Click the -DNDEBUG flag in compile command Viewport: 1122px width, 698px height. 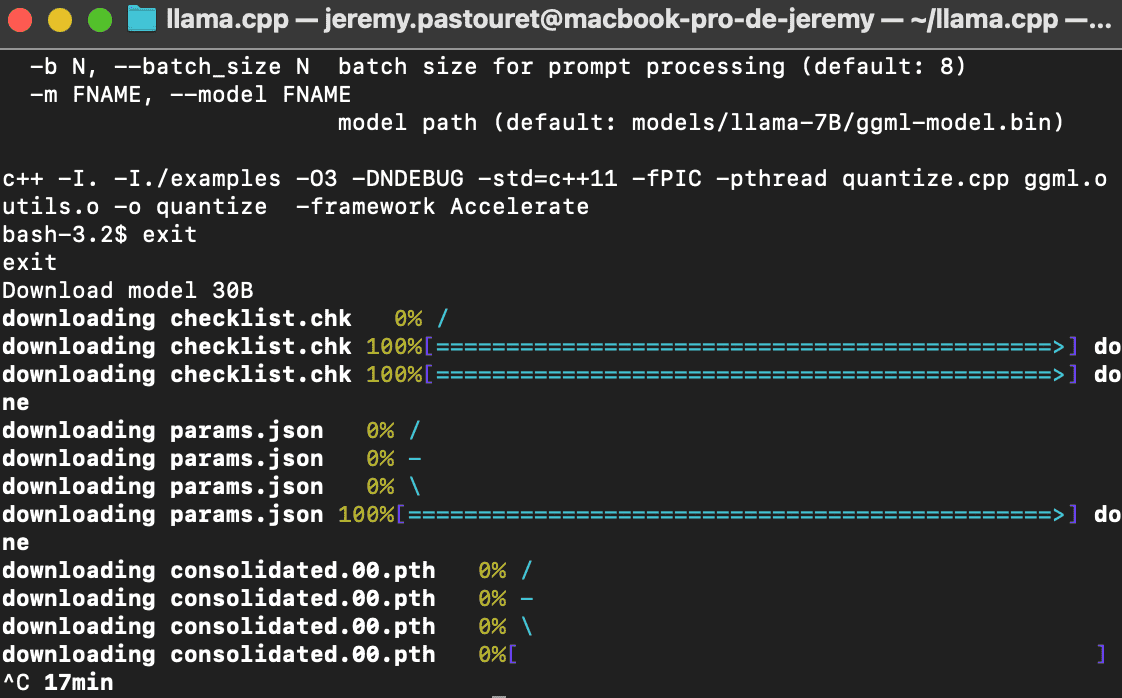[x=408, y=179]
